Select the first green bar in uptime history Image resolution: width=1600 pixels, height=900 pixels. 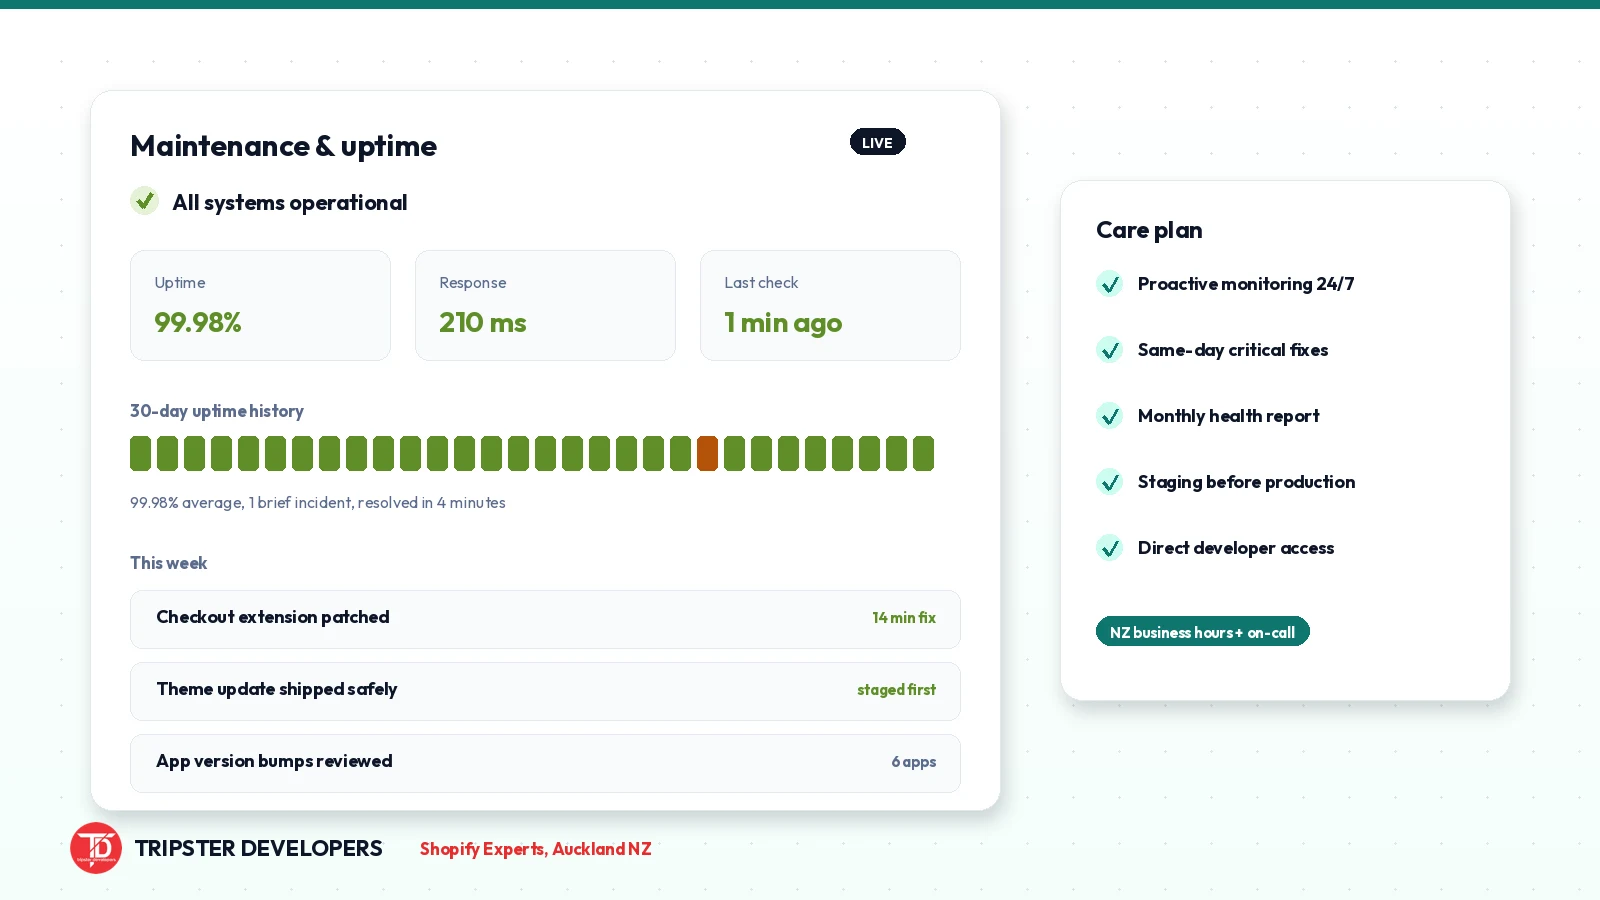point(140,453)
